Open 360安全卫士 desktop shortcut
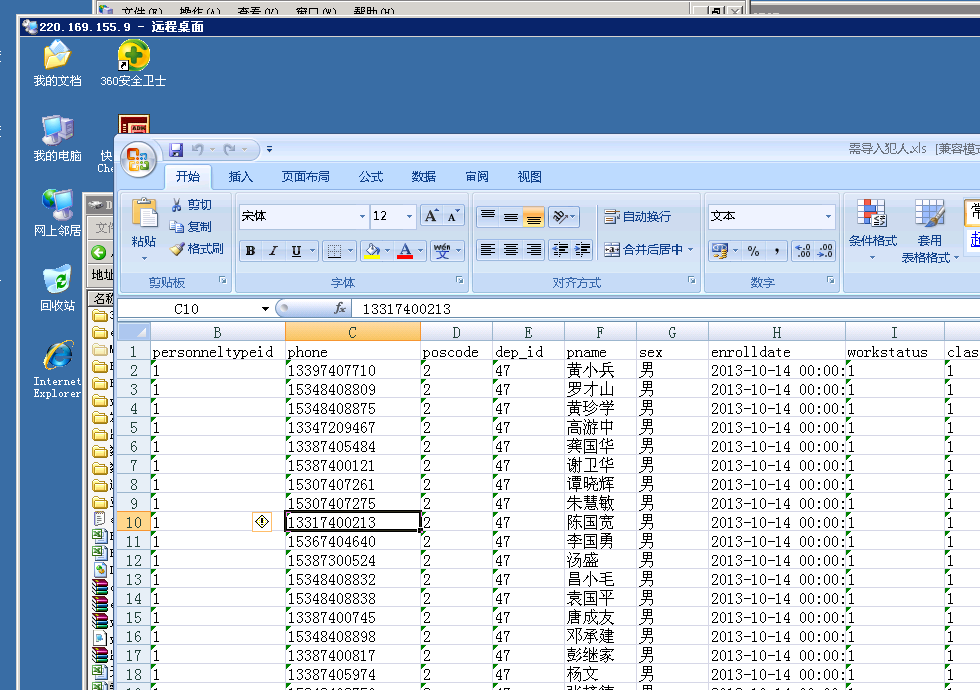 133,64
